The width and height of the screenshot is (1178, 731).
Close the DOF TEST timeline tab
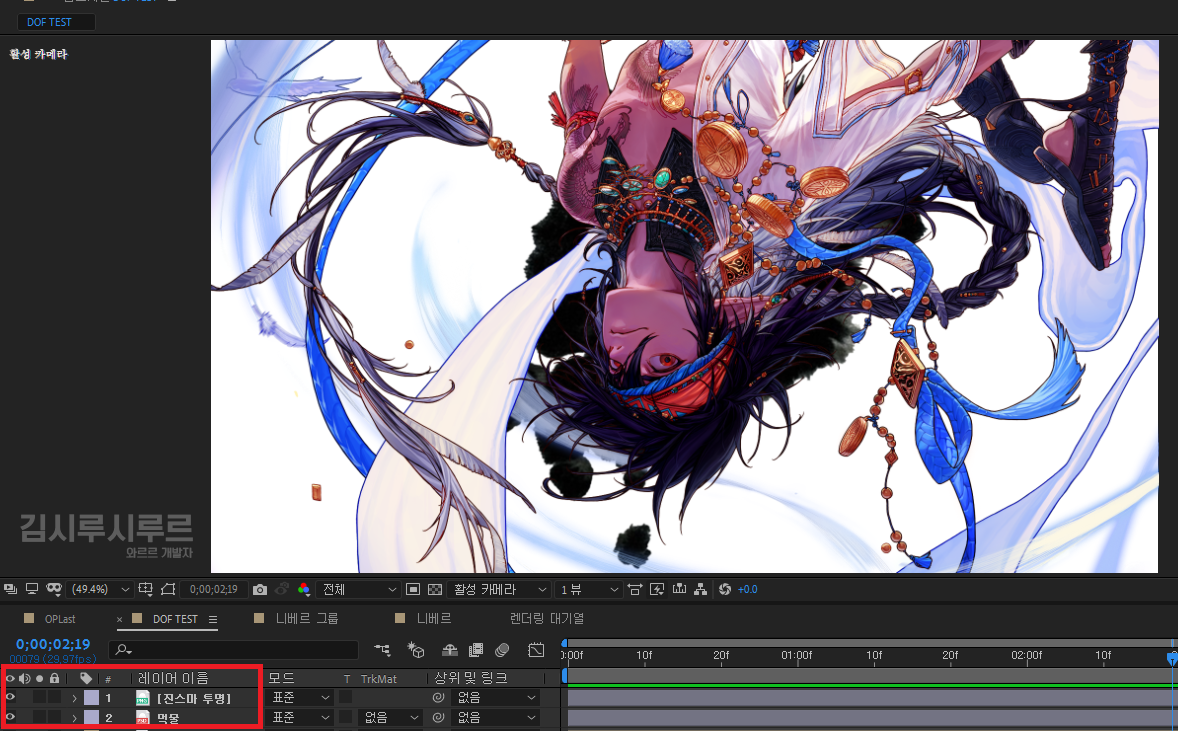click(119, 620)
